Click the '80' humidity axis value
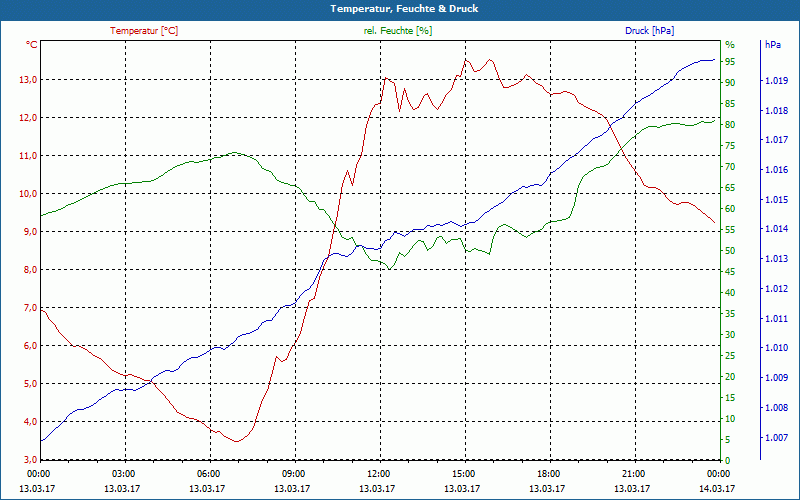 (x=730, y=124)
